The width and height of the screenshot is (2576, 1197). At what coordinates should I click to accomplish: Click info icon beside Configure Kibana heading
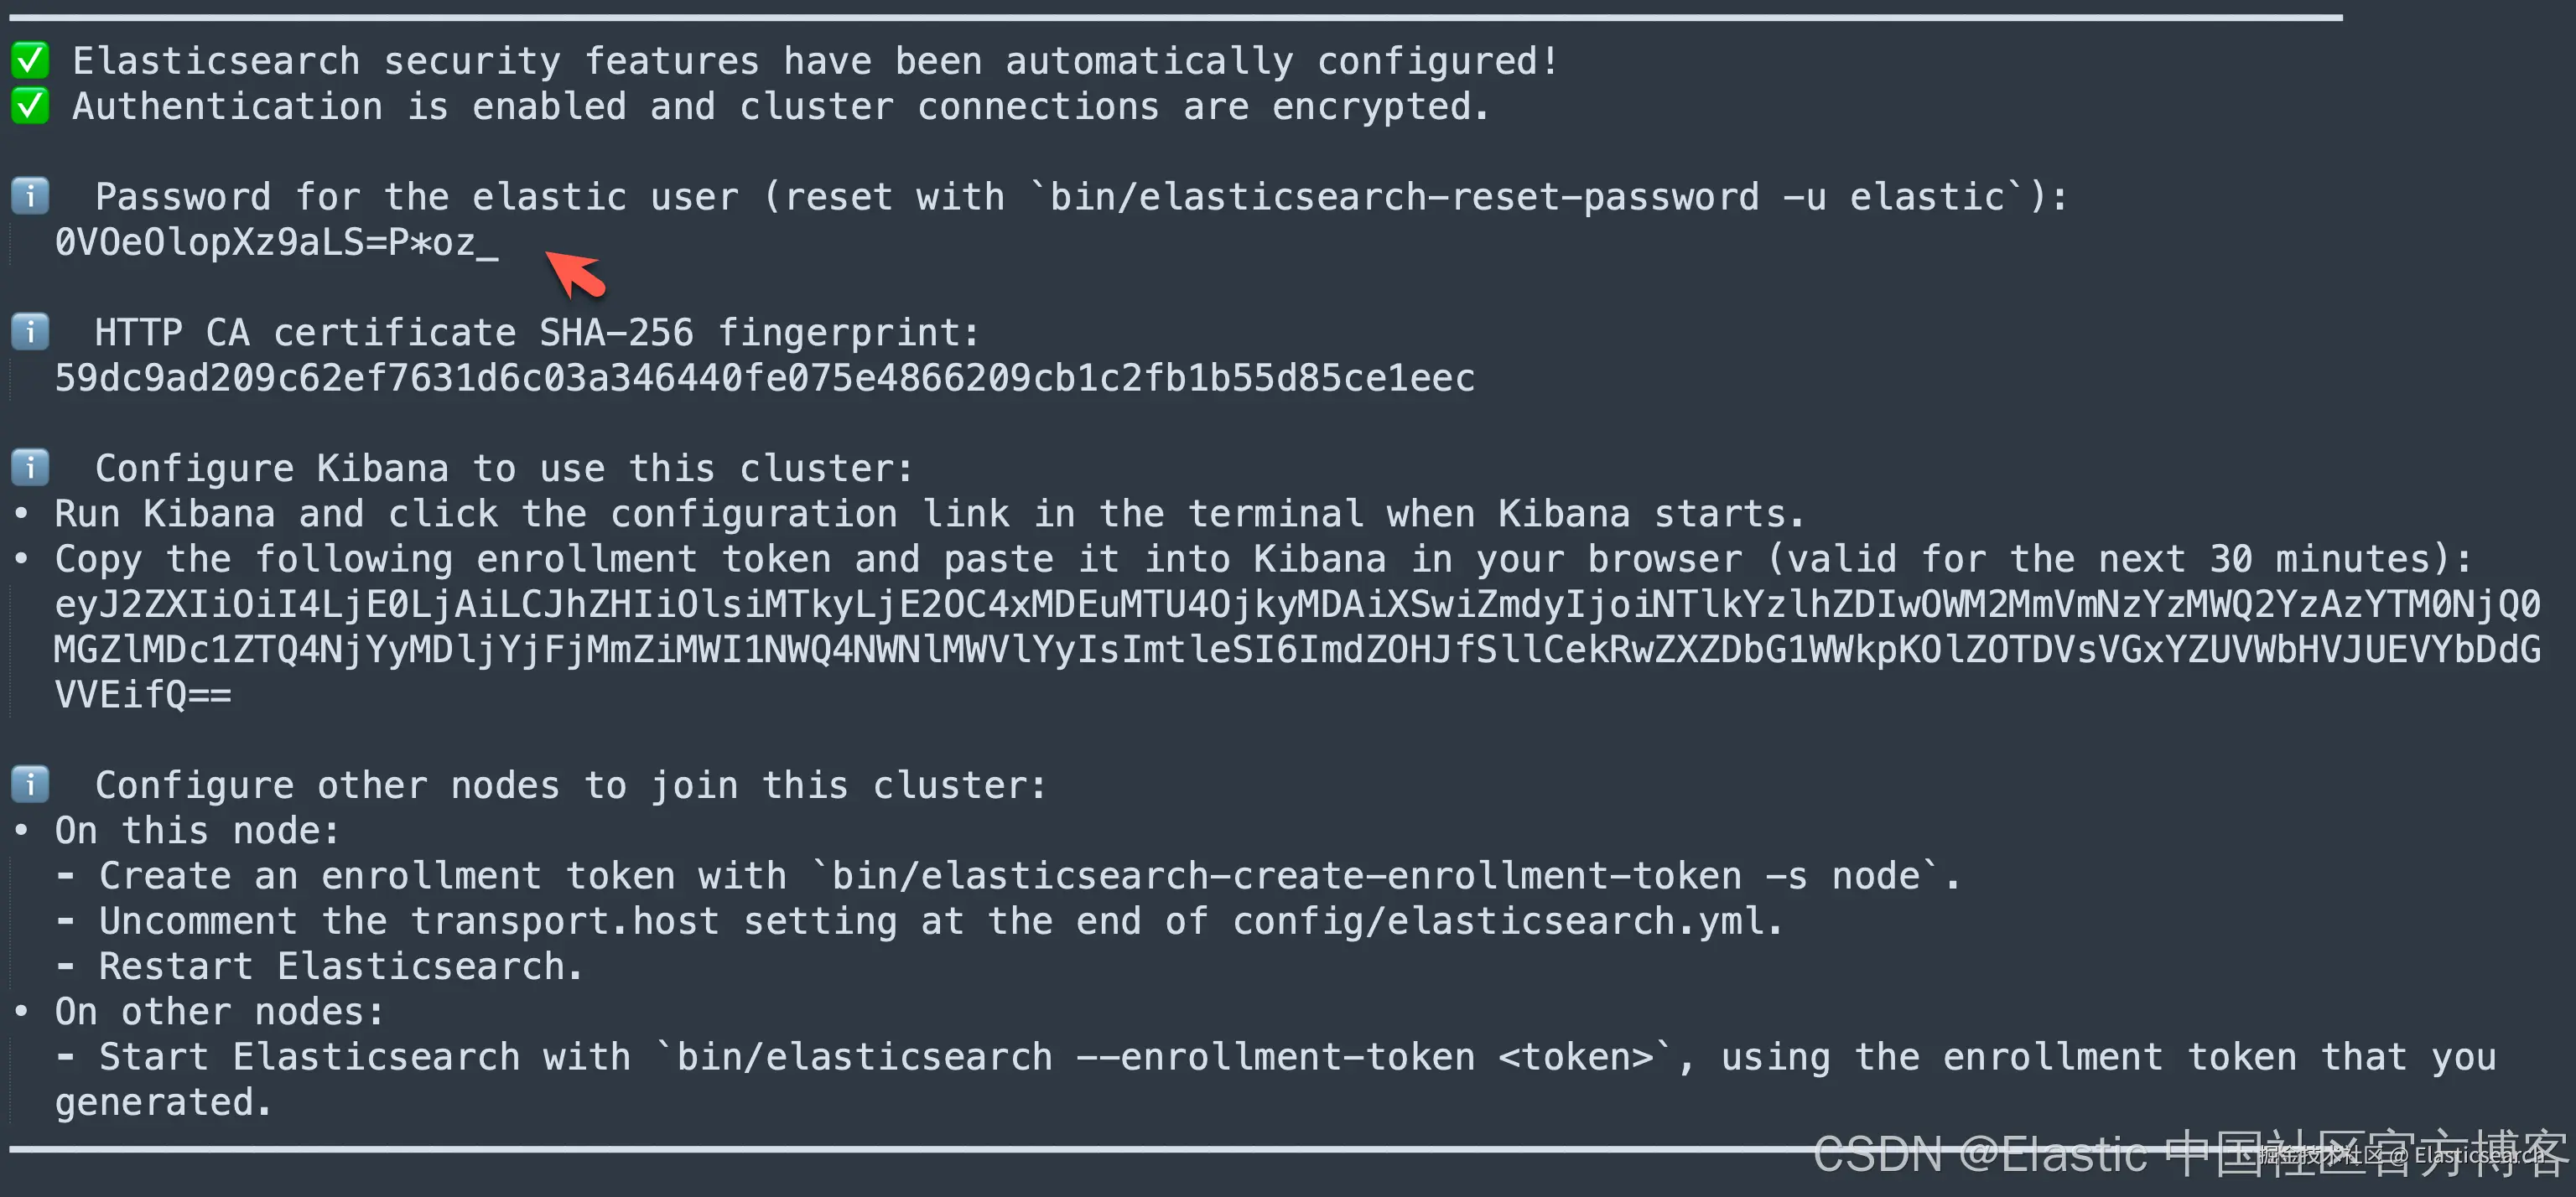[30, 468]
